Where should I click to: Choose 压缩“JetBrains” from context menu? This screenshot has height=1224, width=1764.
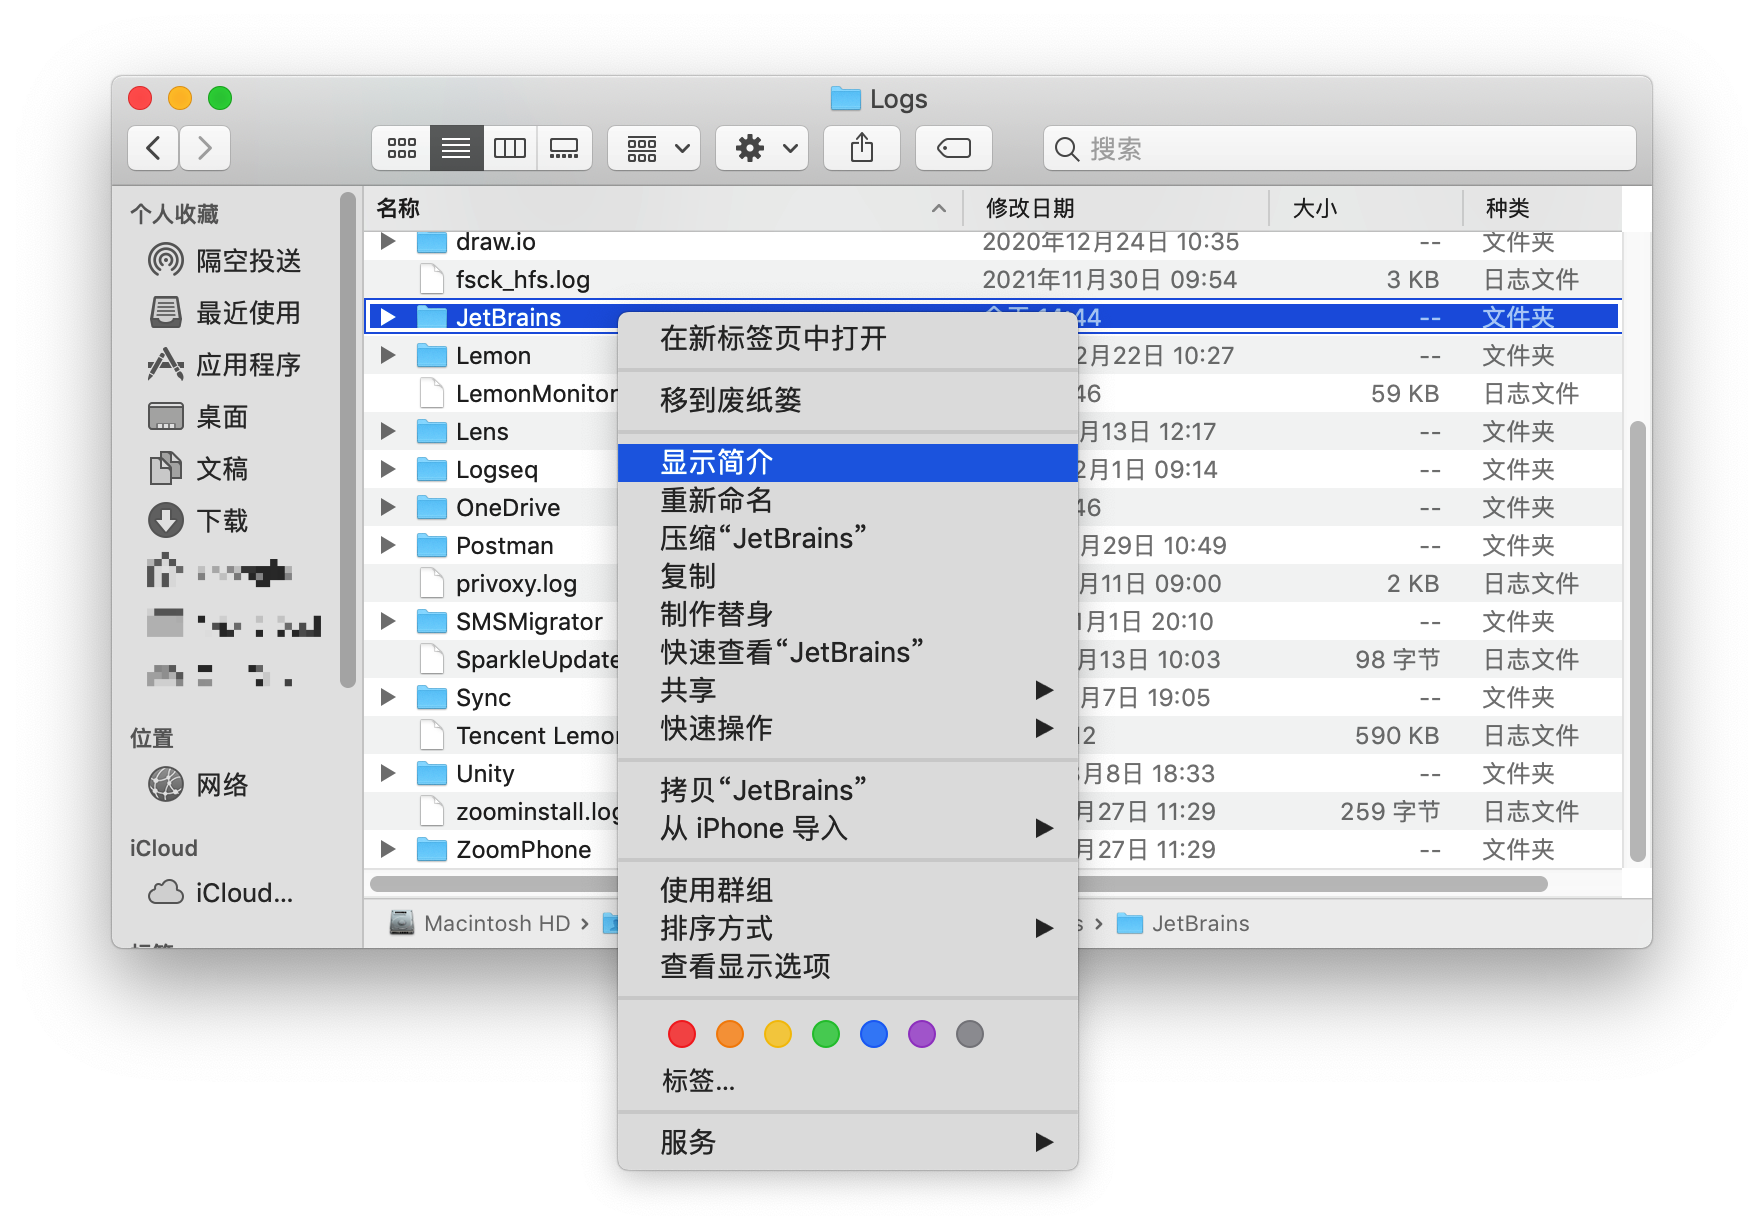[848, 538]
